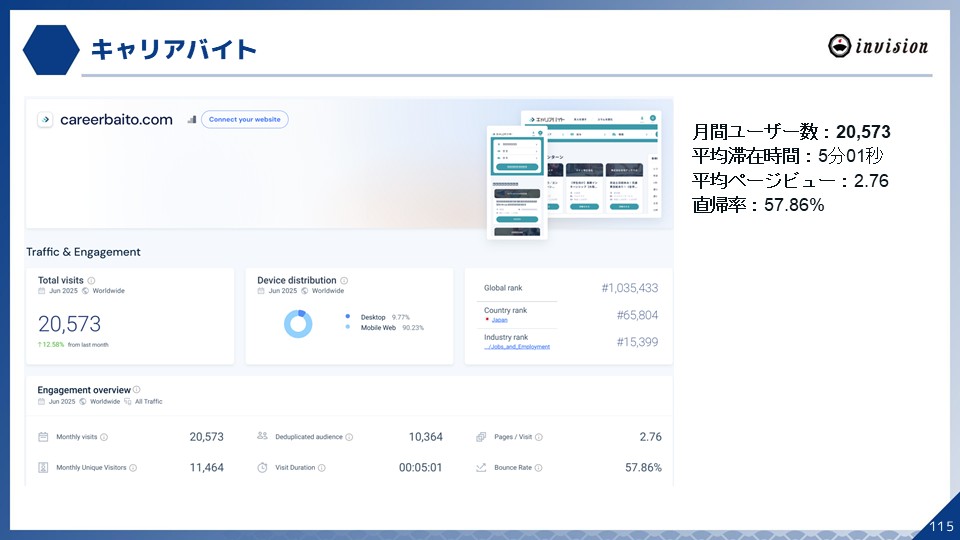This screenshot has width=960, height=540.
Task: Click the All Traffic filter icon
Action: [127, 402]
